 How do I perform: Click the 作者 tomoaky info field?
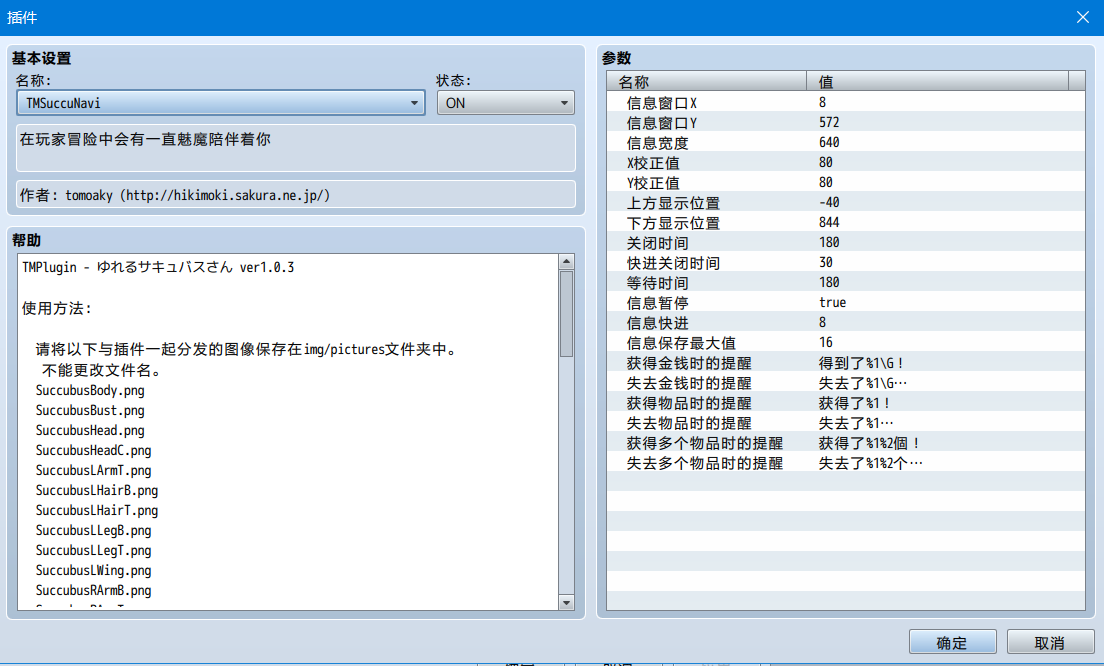[296, 194]
